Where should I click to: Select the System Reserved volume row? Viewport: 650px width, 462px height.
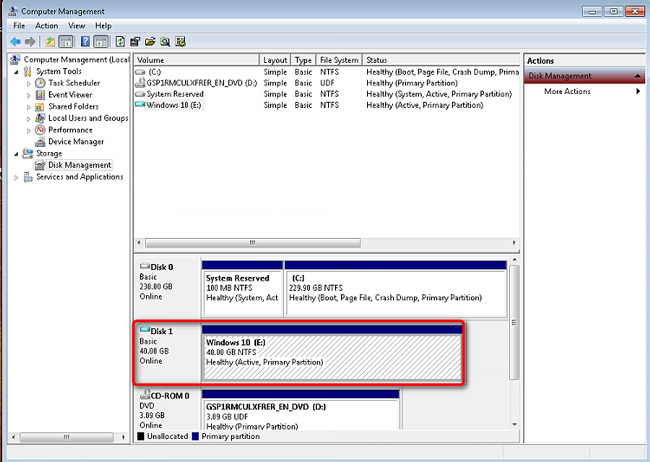coord(327,94)
